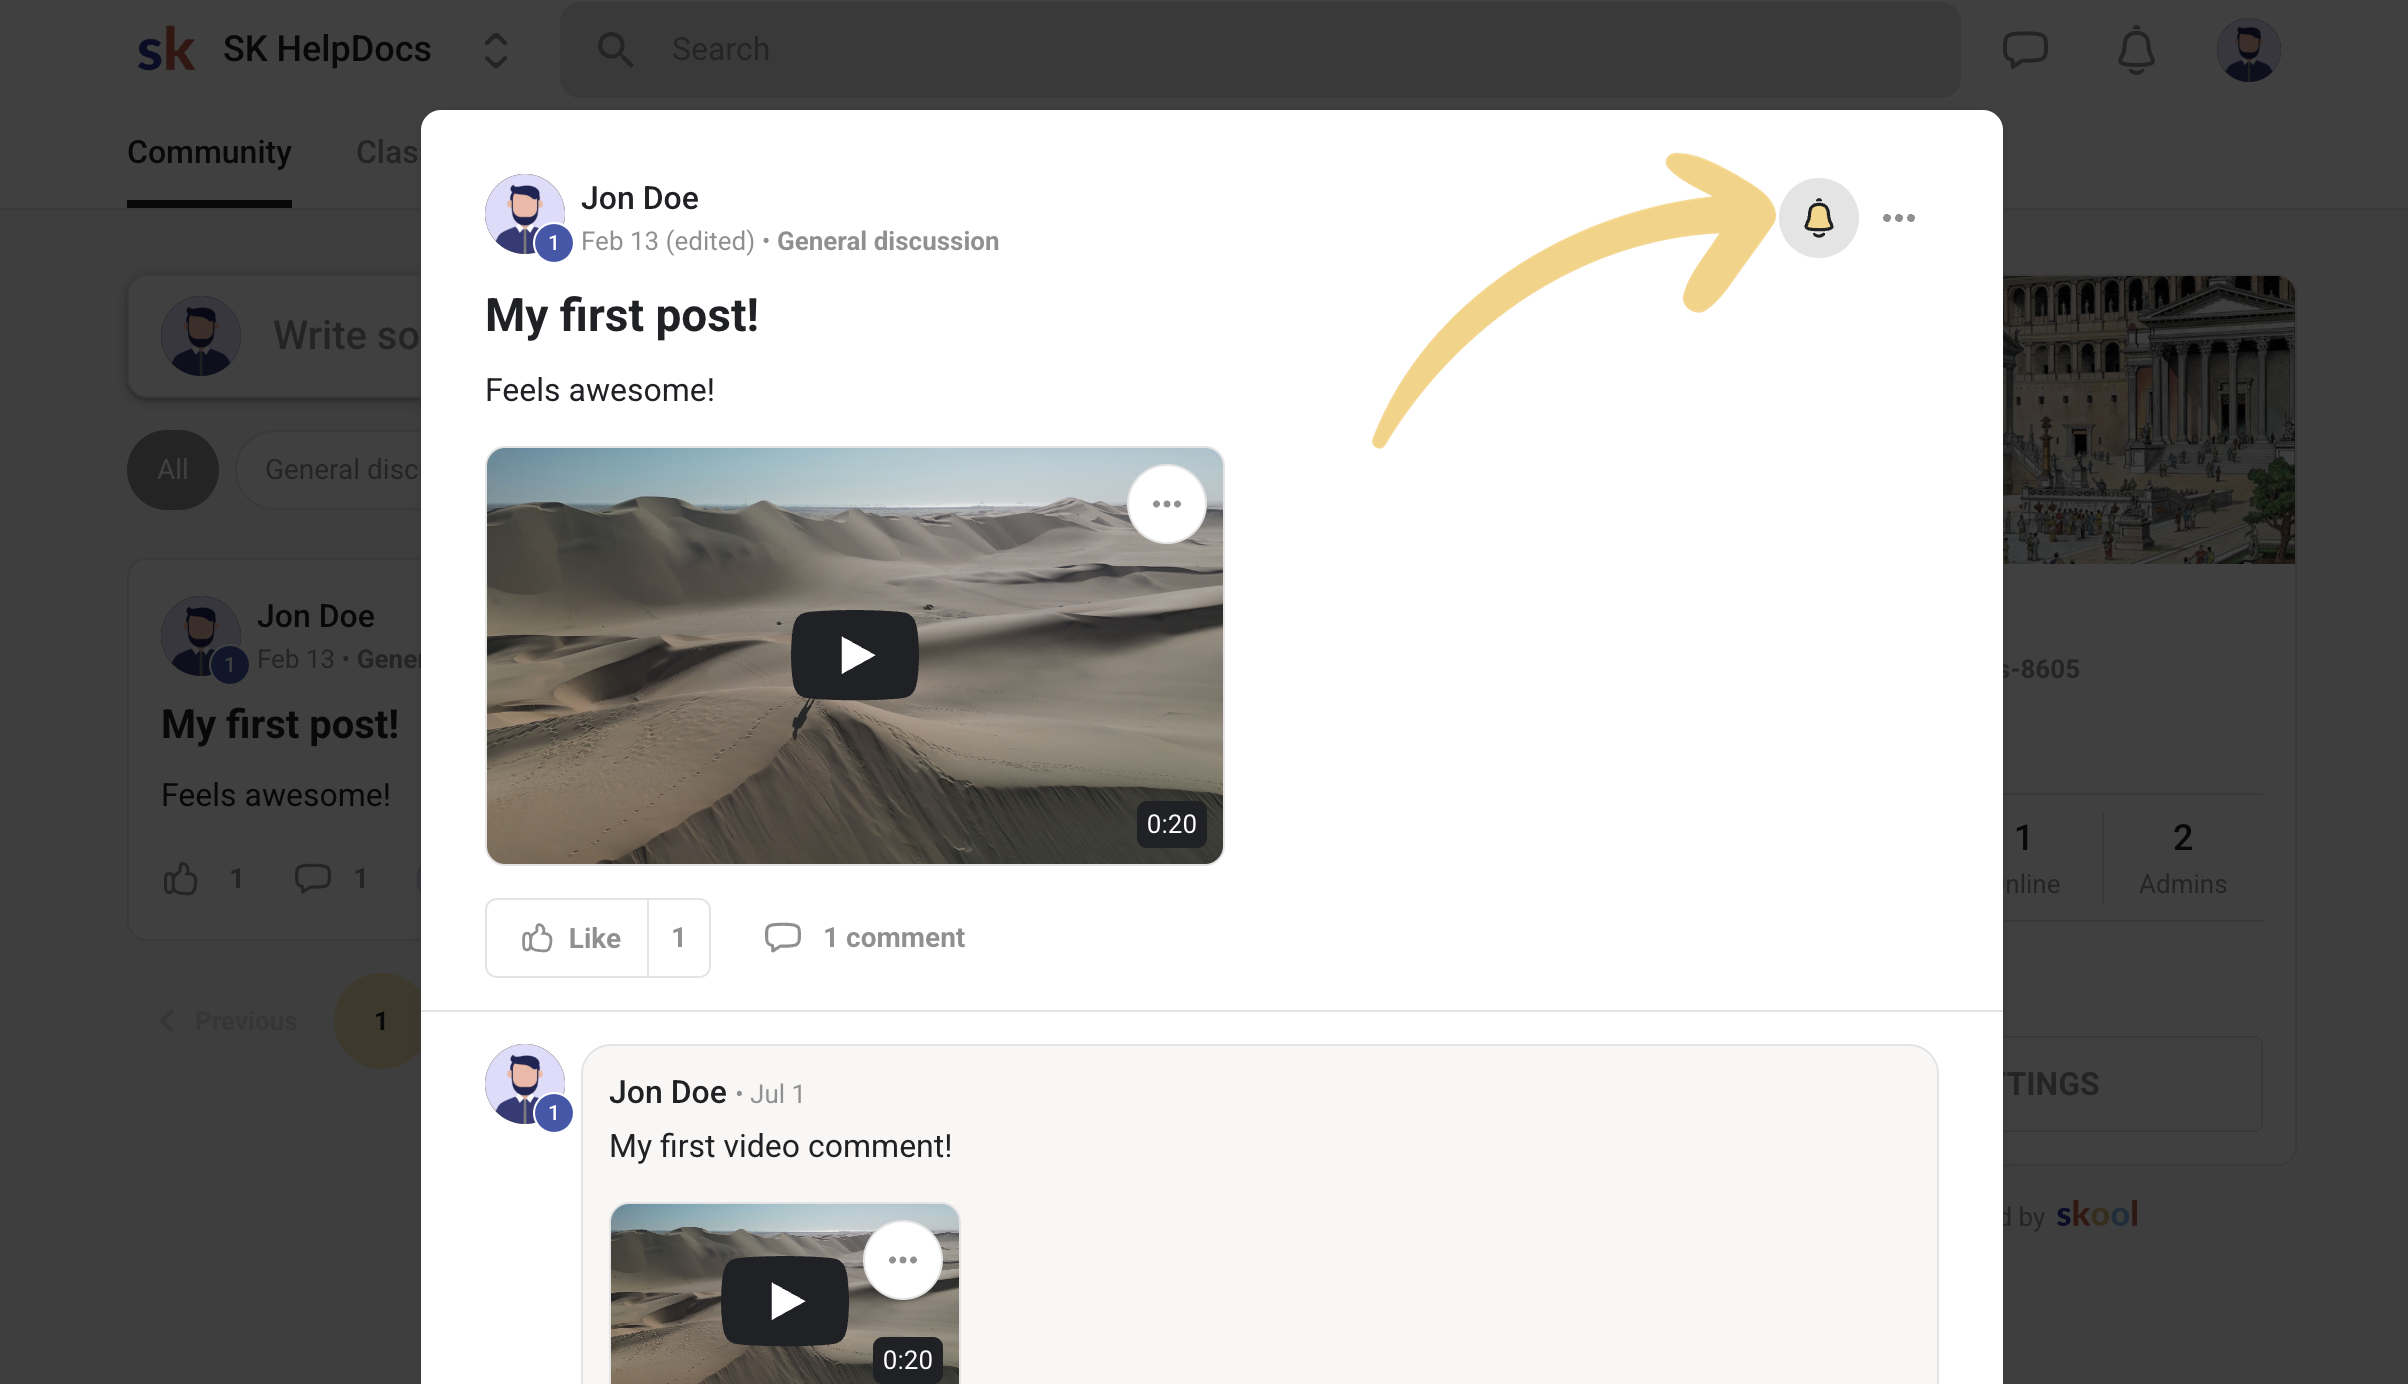Screen dimensions: 2408x1384
Task: Open the 1 comment link
Action: tap(893, 938)
